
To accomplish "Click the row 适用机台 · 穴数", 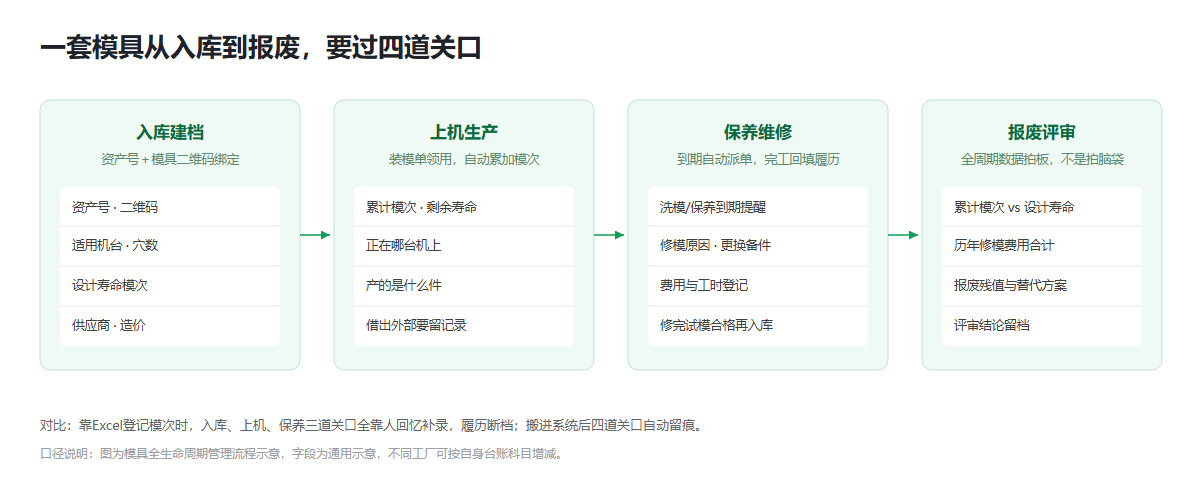I will coord(170,246).
